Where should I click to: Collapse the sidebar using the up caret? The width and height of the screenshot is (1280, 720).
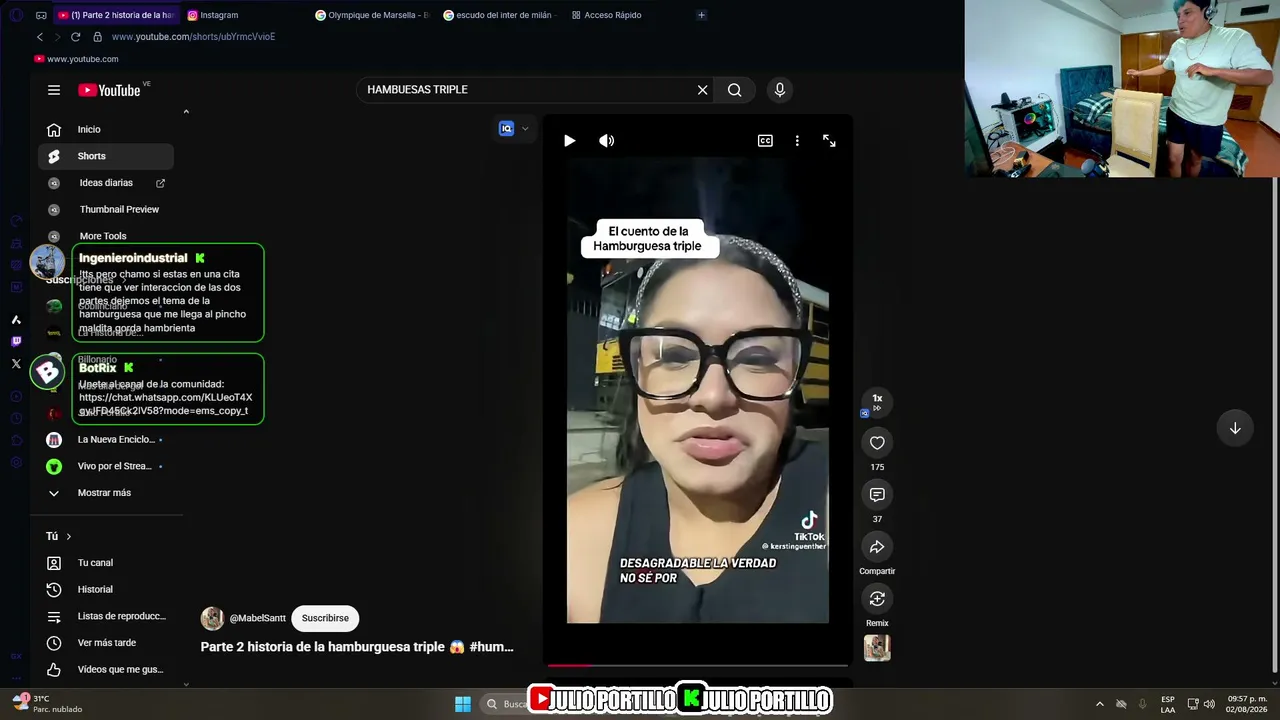pyautogui.click(x=186, y=112)
